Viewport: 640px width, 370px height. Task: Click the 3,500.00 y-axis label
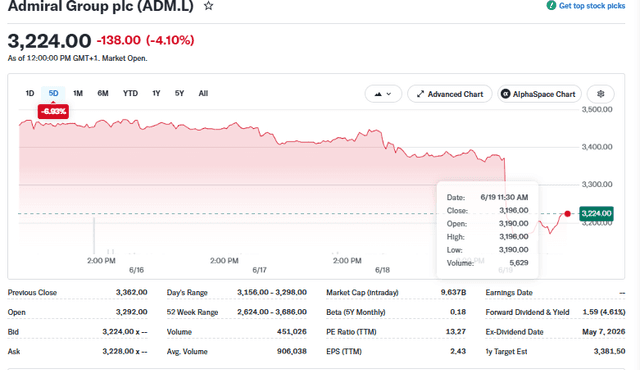[x=597, y=109]
